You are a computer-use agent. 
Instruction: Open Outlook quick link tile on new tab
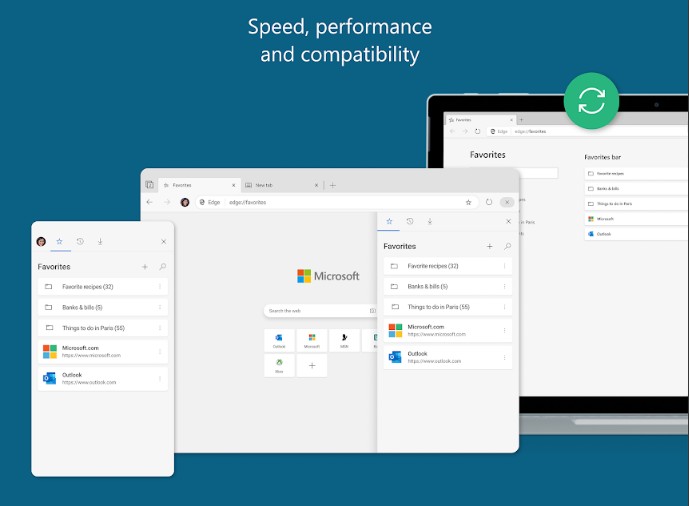tap(279, 340)
